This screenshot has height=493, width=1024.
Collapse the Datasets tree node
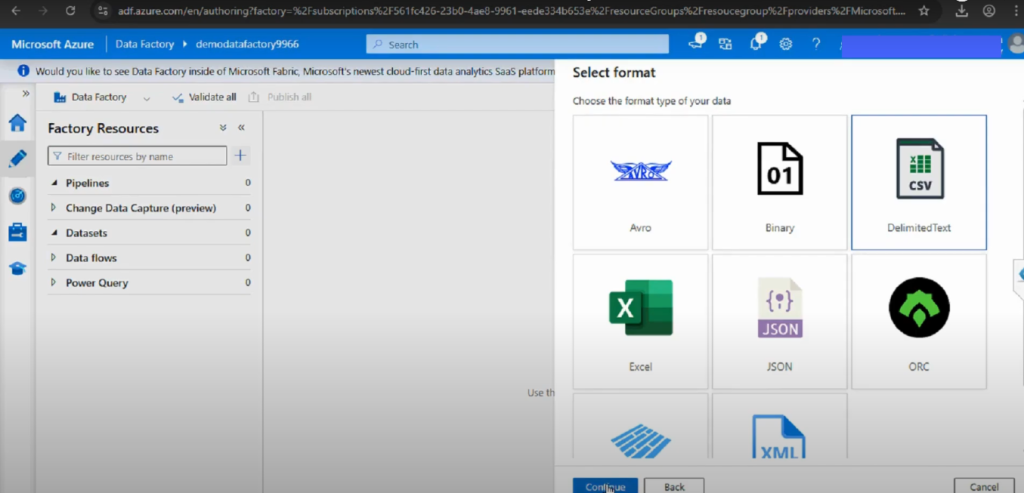54,232
